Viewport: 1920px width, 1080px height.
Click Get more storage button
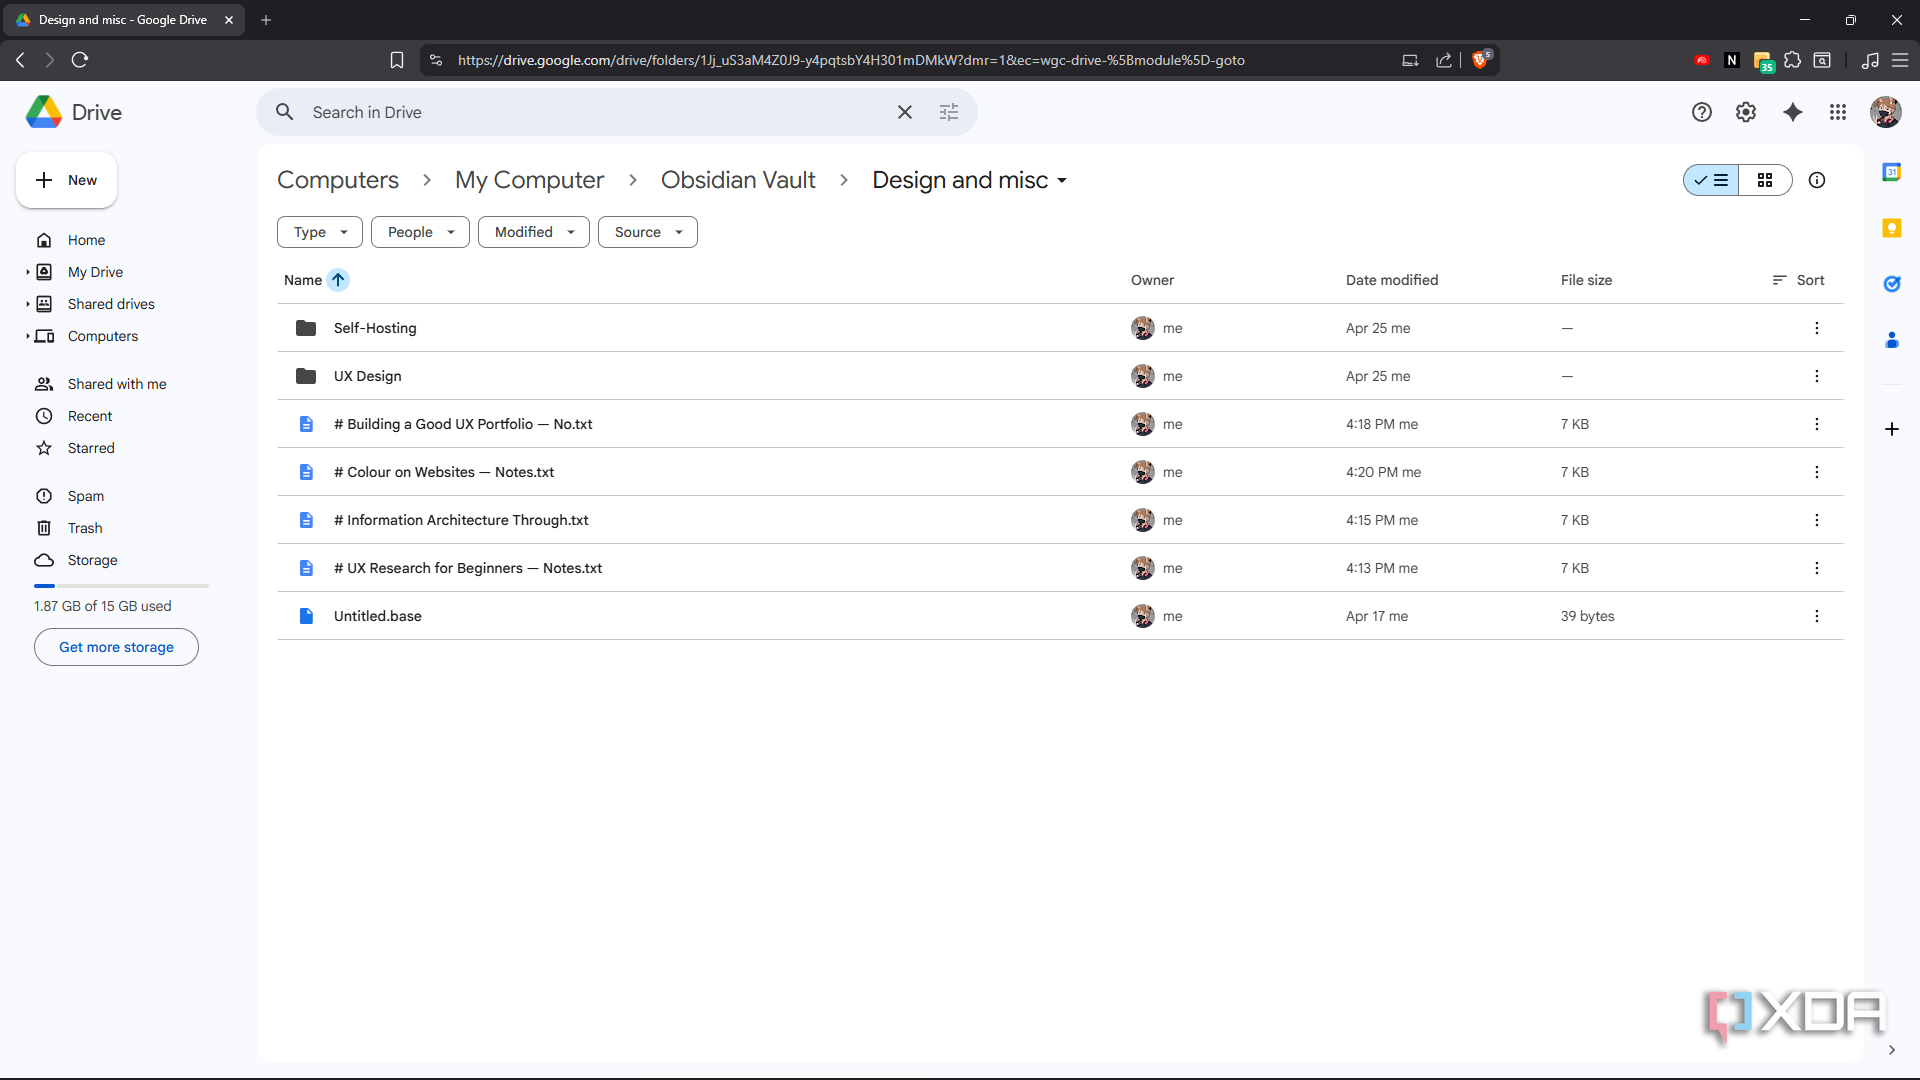coord(116,647)
